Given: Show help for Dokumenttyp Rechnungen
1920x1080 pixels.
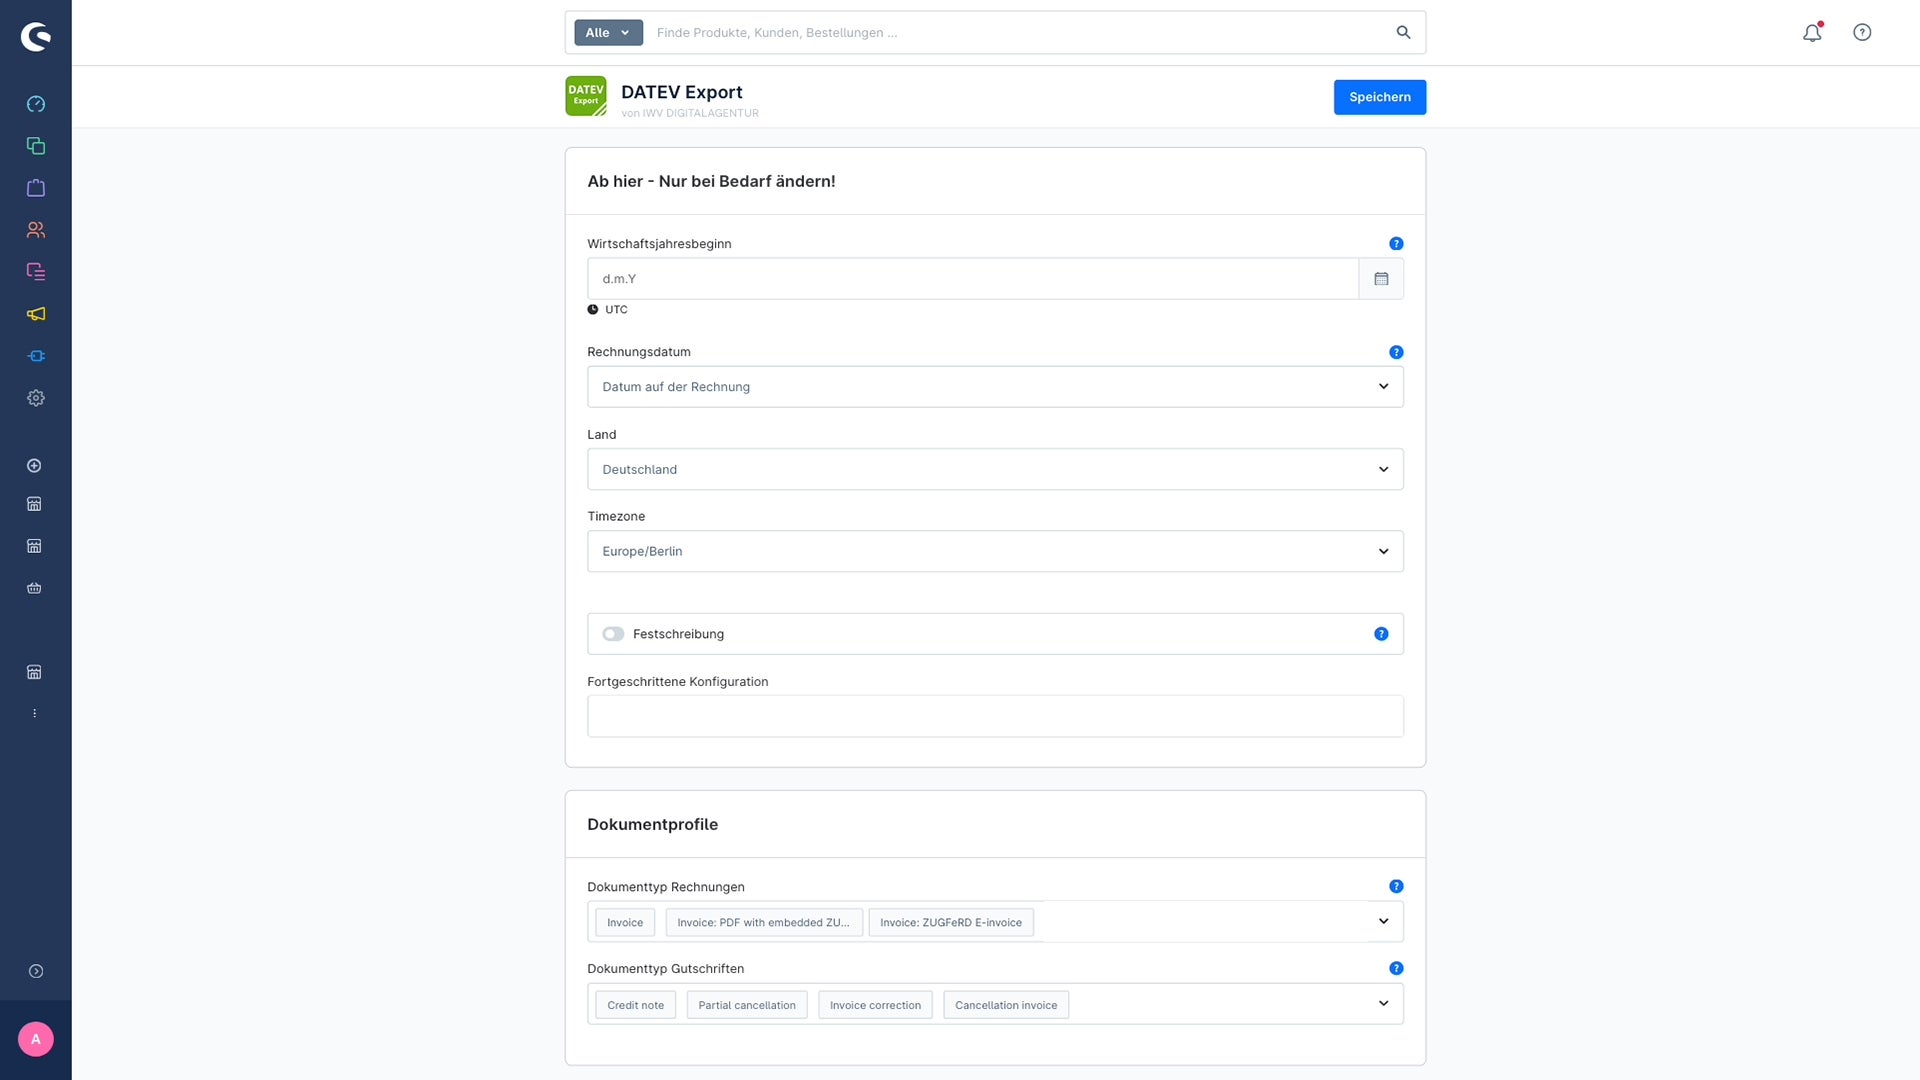Looking at the screenshot, I should tap(1396, 887).
